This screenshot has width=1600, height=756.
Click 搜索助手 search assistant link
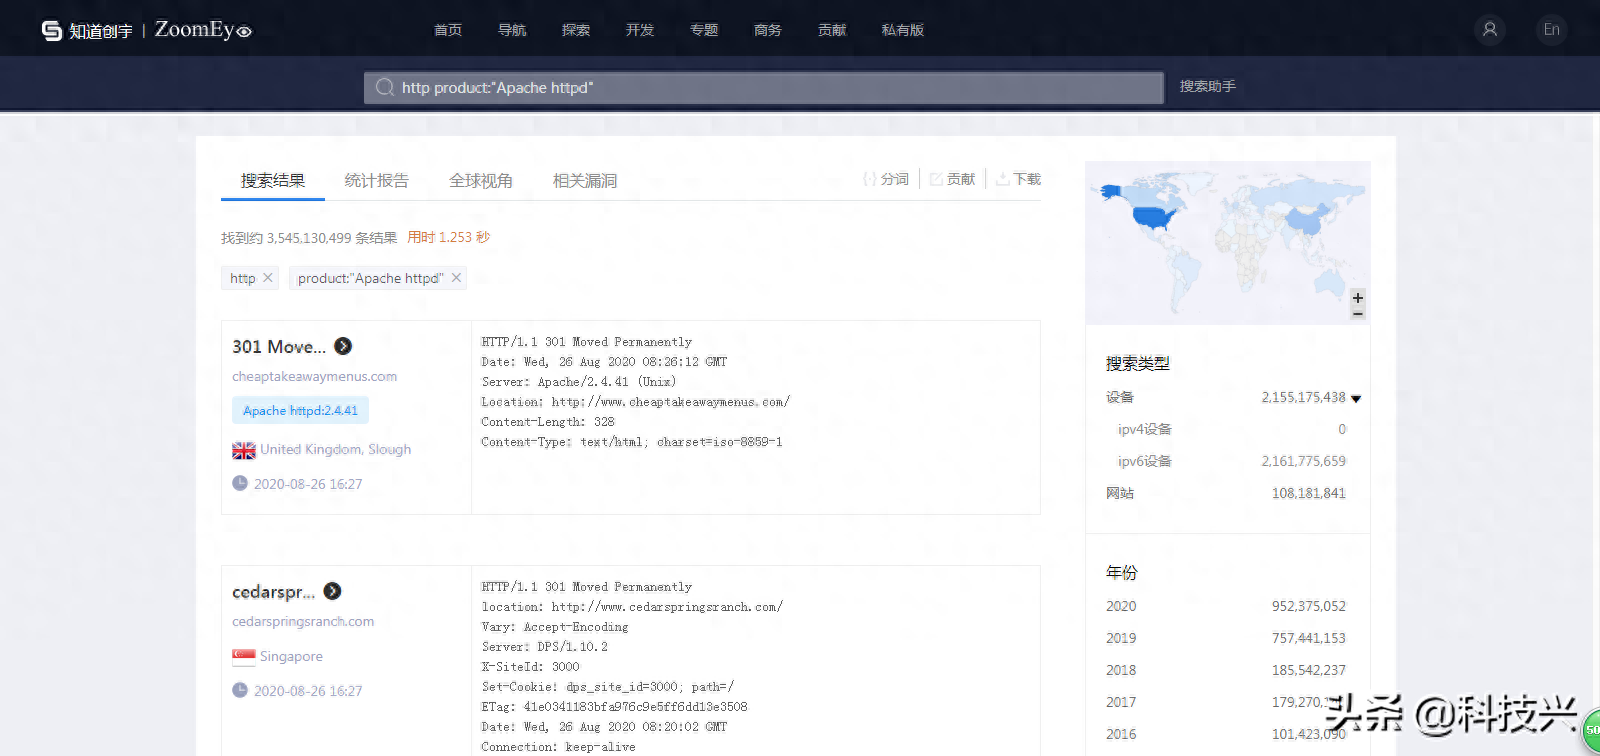pyautogui.click(x=1208, y=86)
